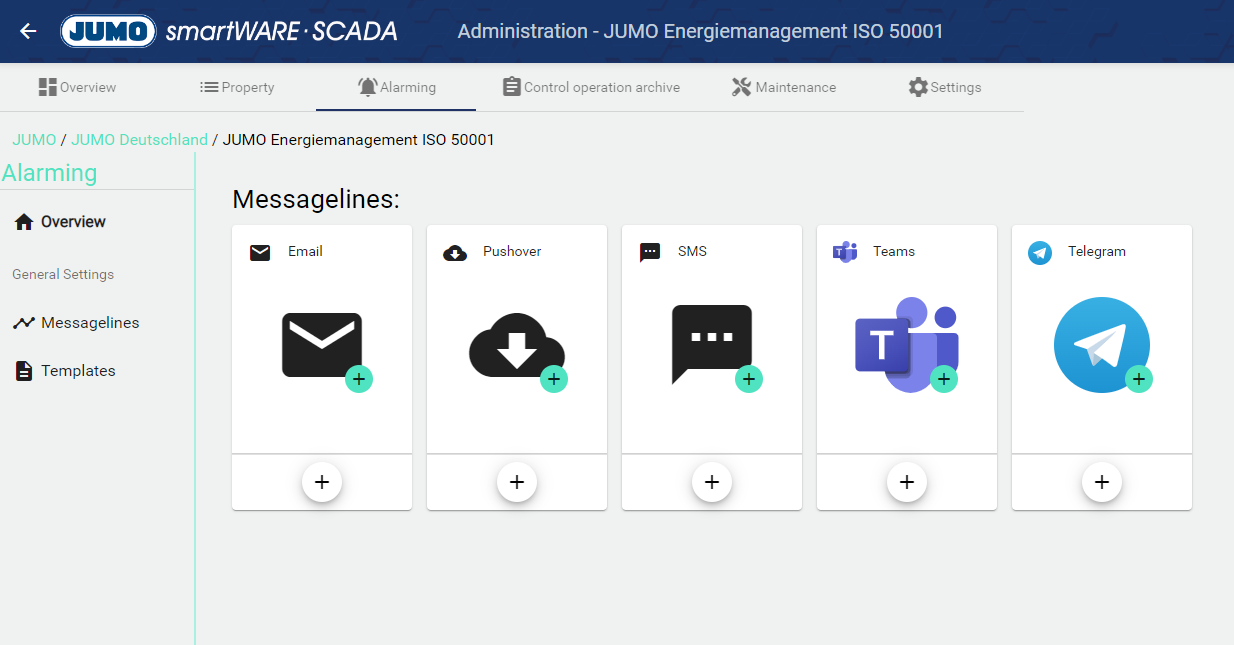The image size is (1234, 645).
Task: Add a new Telegram messageline with plus button
Action: pos(1102,482)
